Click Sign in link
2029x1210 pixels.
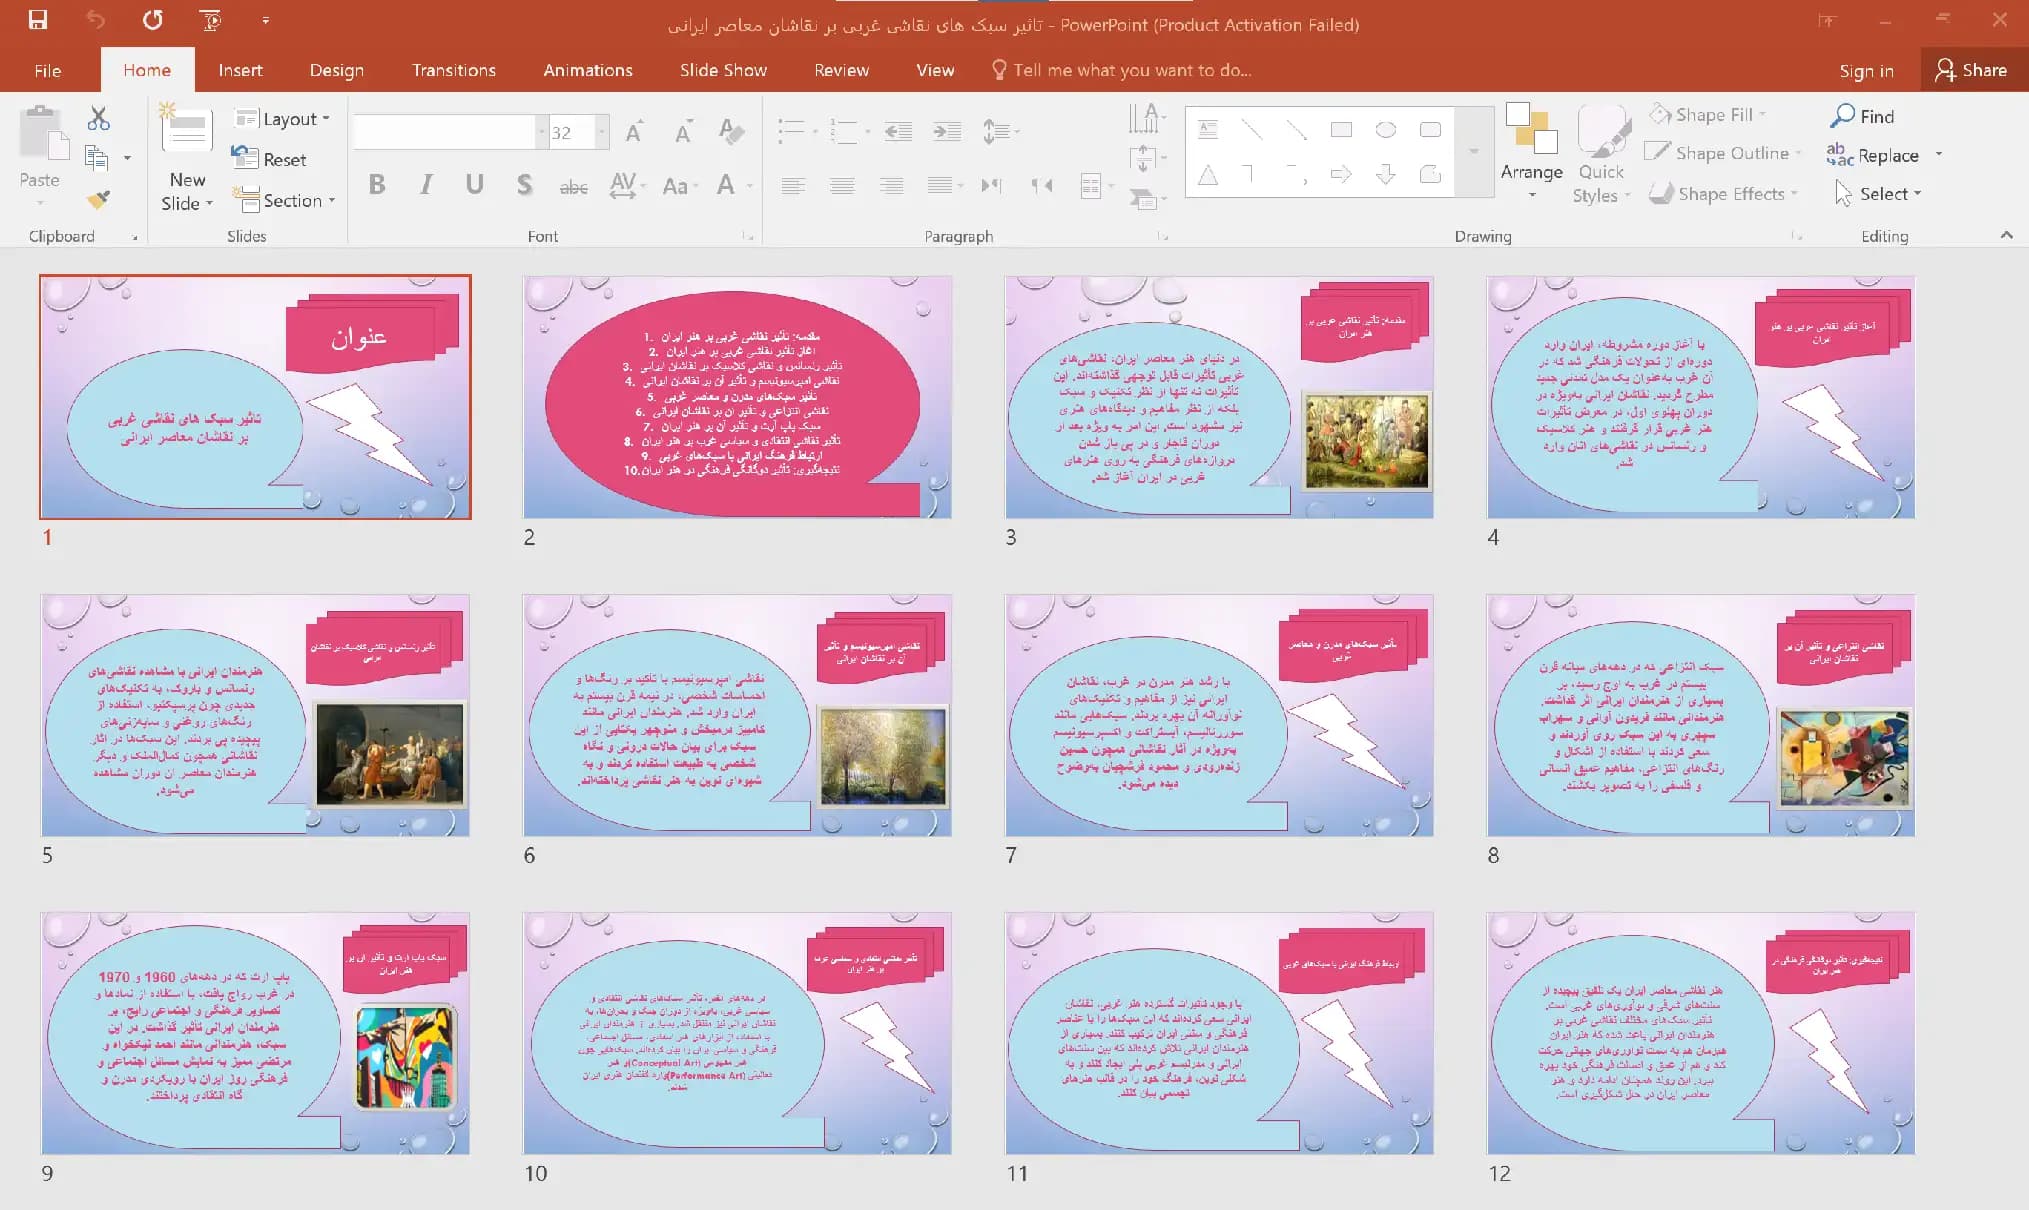coord(1866,71)
